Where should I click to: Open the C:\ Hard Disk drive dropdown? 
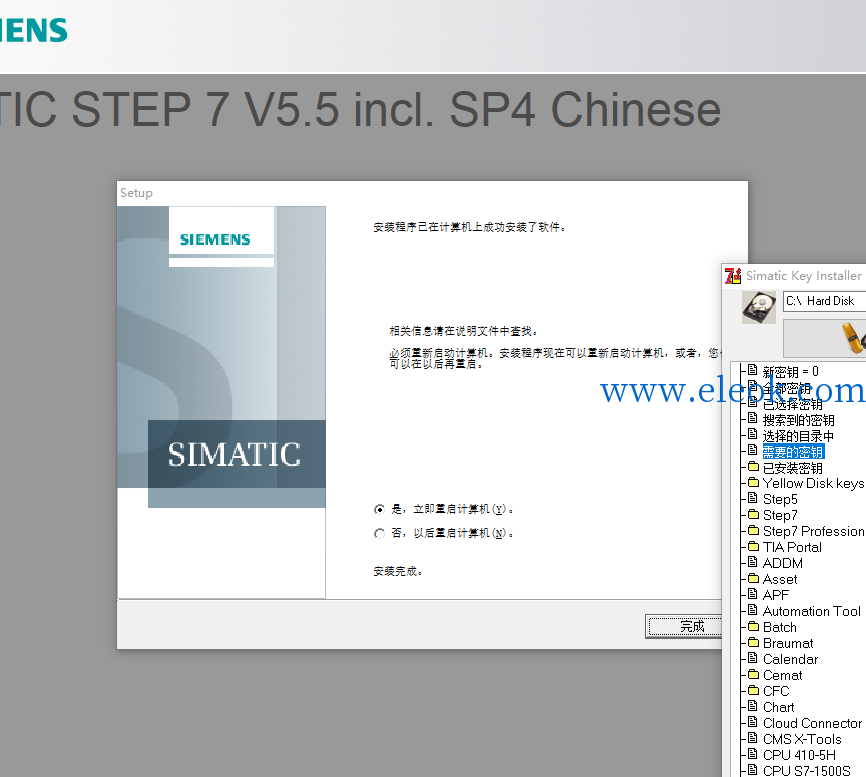click(824, 302)
